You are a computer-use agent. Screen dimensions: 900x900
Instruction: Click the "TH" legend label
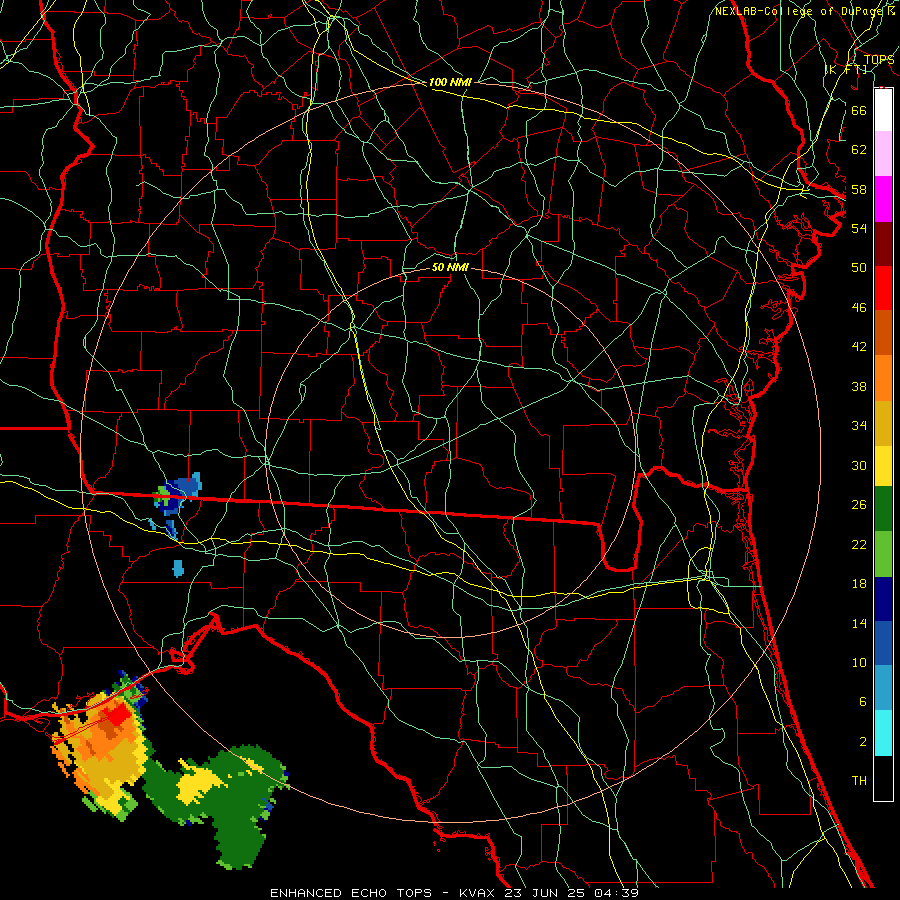click(859, 781)
